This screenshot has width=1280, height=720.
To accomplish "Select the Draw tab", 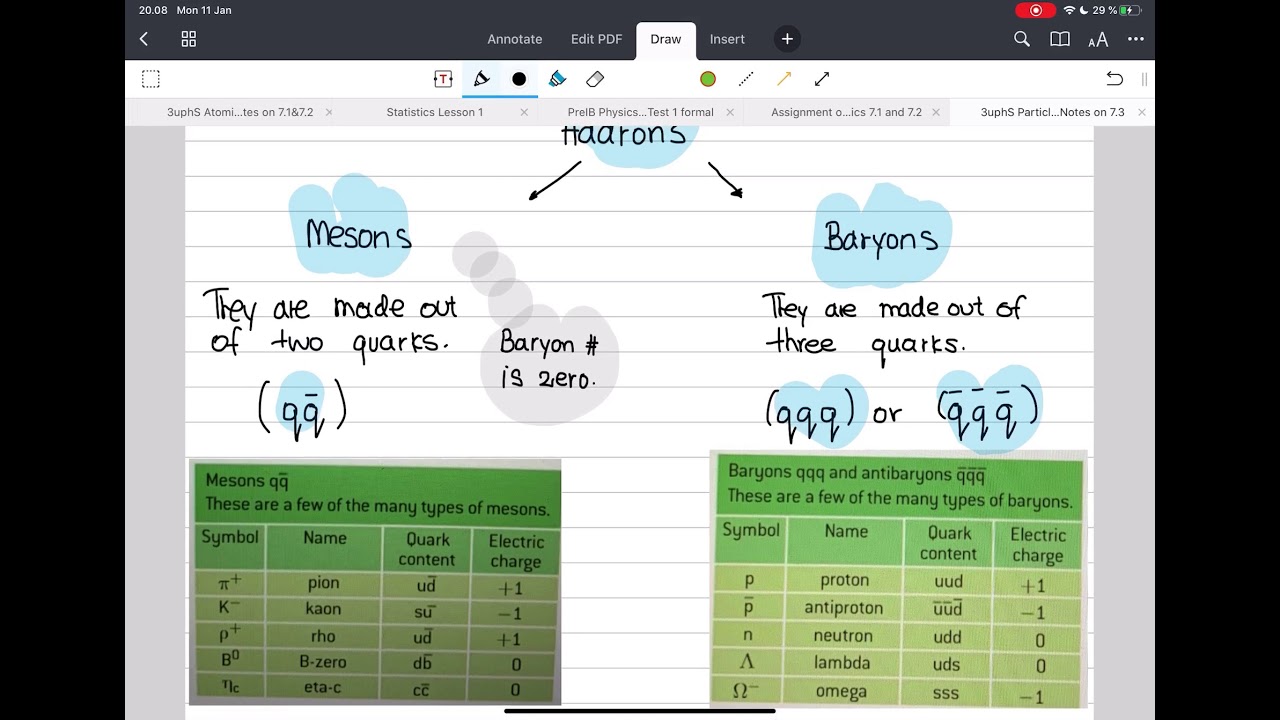I will (666, 39).
